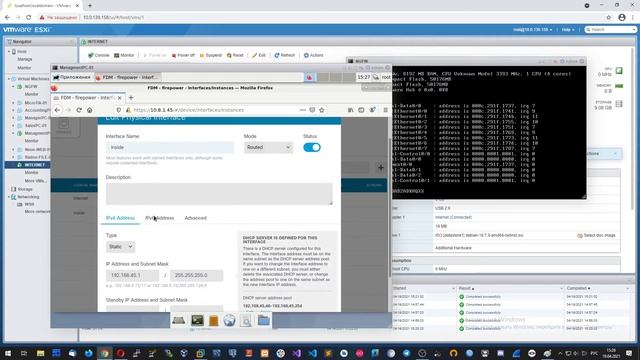This screenshot has width=640, height=360.
Task: Select FDM firepower window in XFCE panel
Action: point(127,77)
